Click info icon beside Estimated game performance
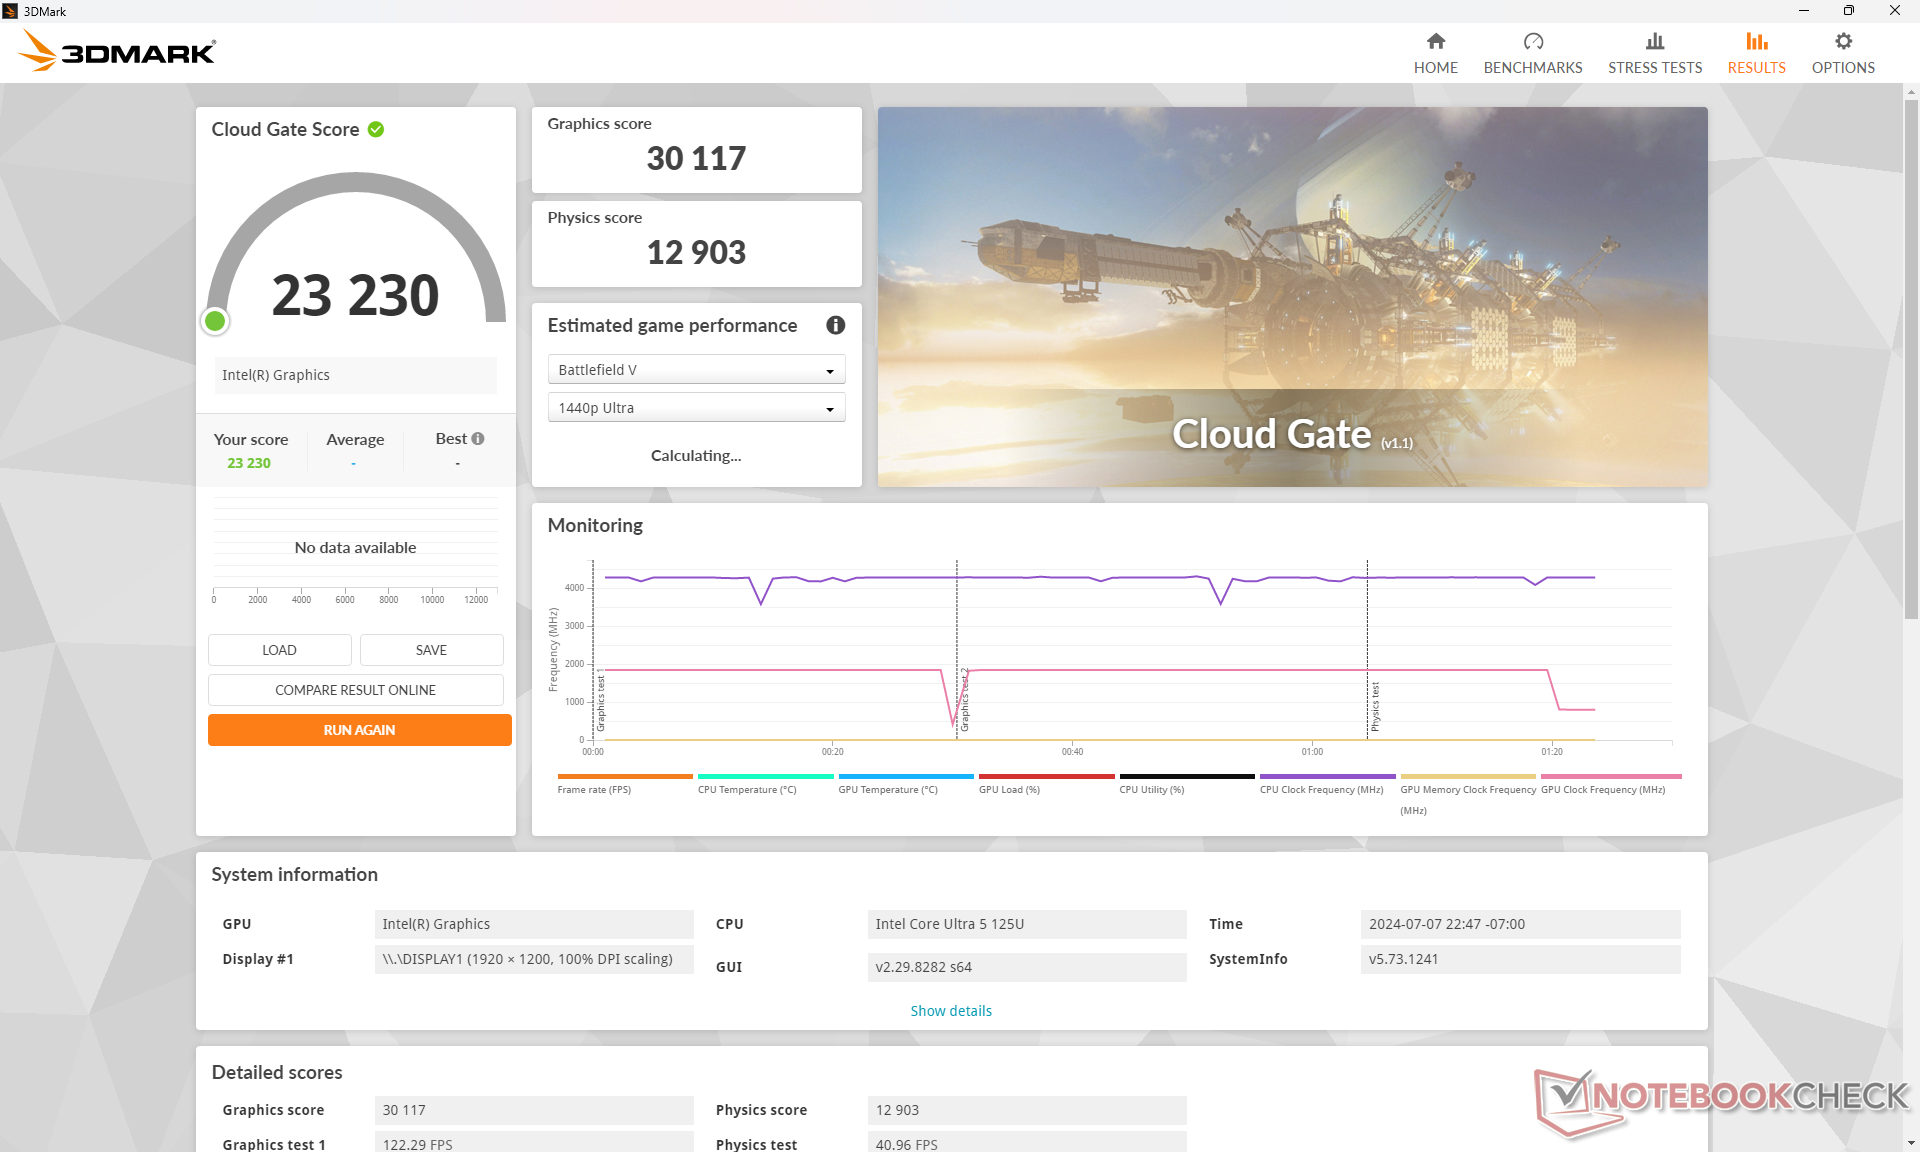Viewport: 1920px width, 1152px height. click(x=835, y=325)
